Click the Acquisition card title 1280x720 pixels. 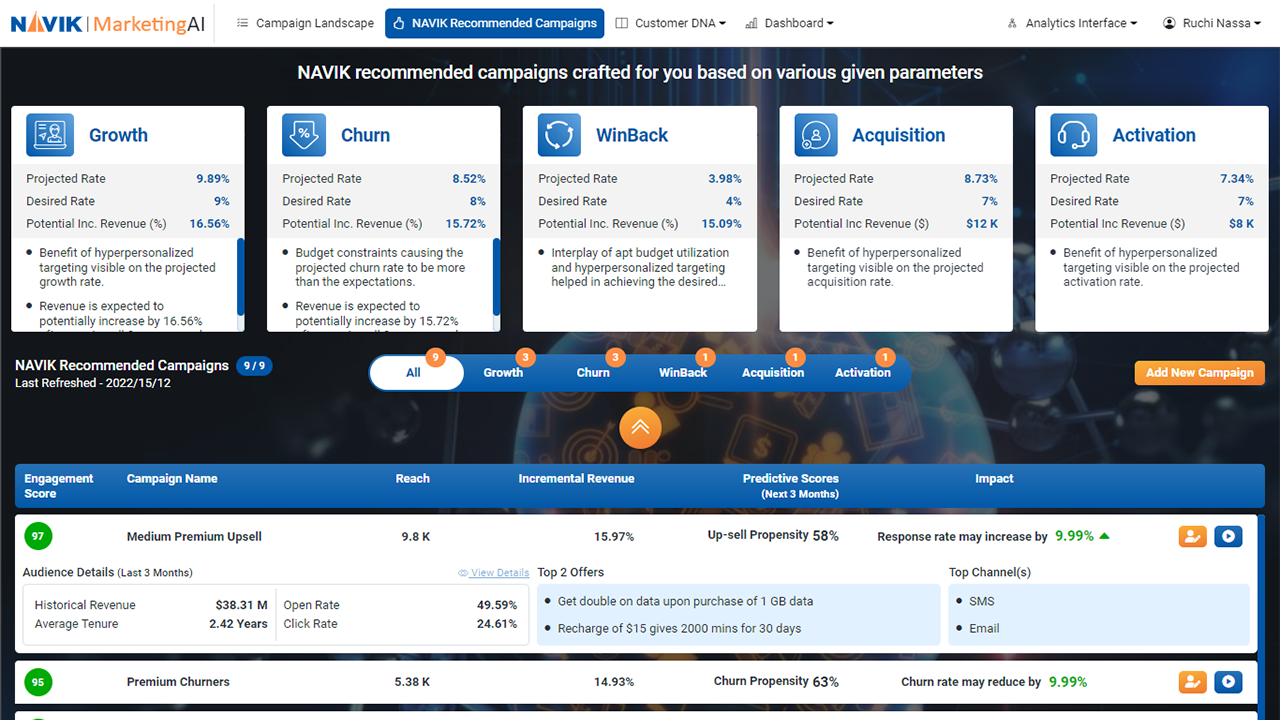898,135
